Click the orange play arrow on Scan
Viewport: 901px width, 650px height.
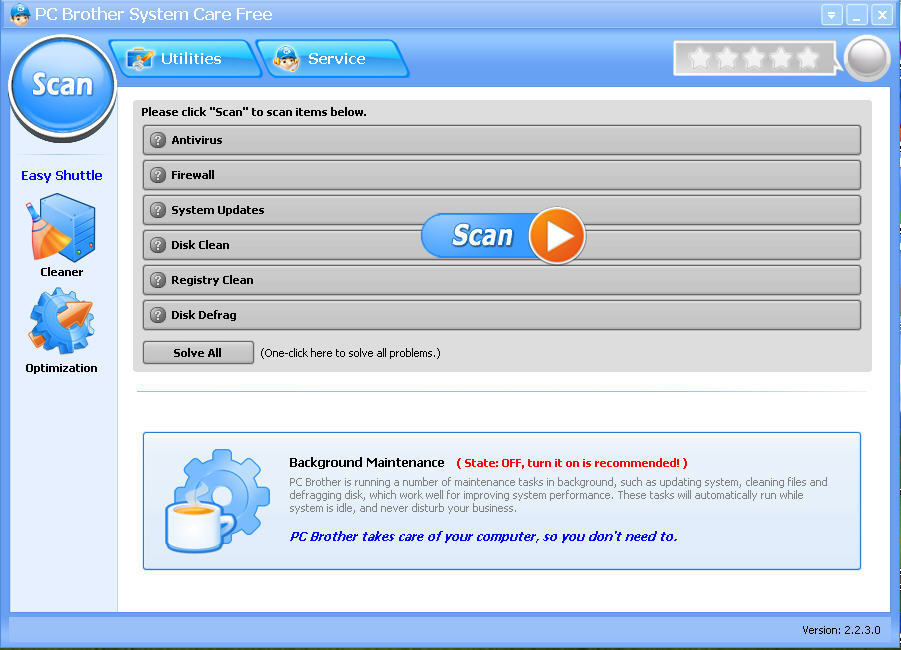[x=556, y=236]
